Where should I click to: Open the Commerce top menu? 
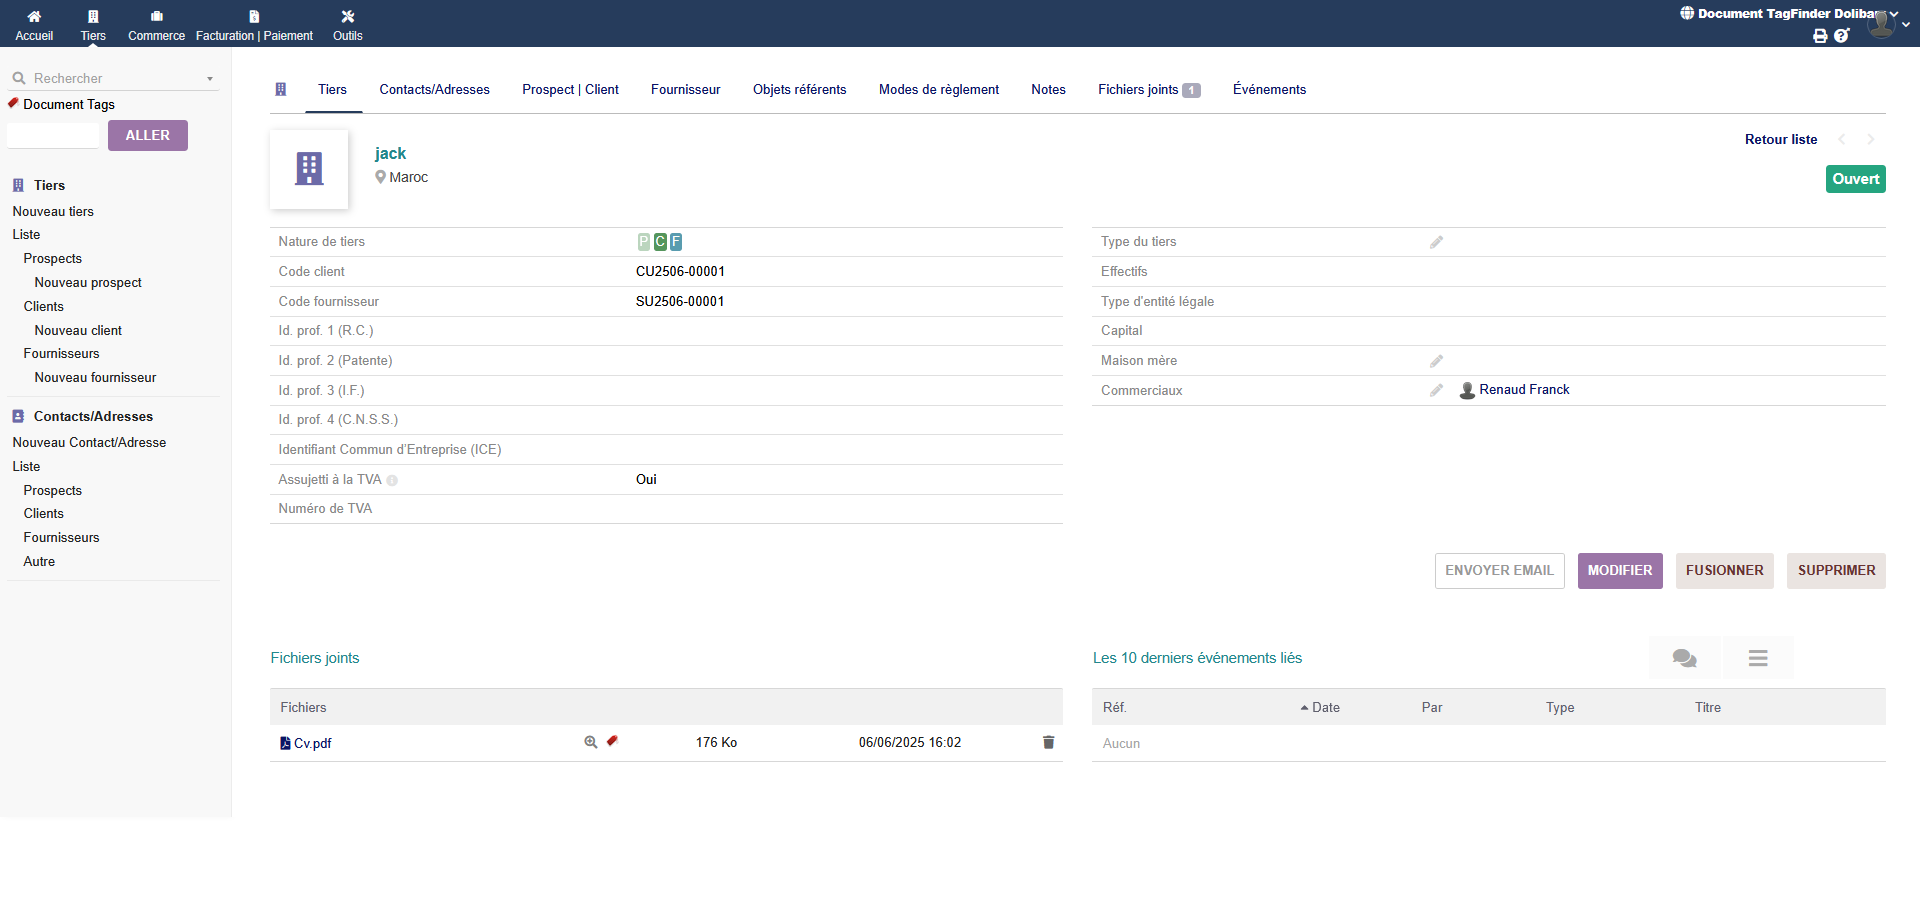coord(156,25)
